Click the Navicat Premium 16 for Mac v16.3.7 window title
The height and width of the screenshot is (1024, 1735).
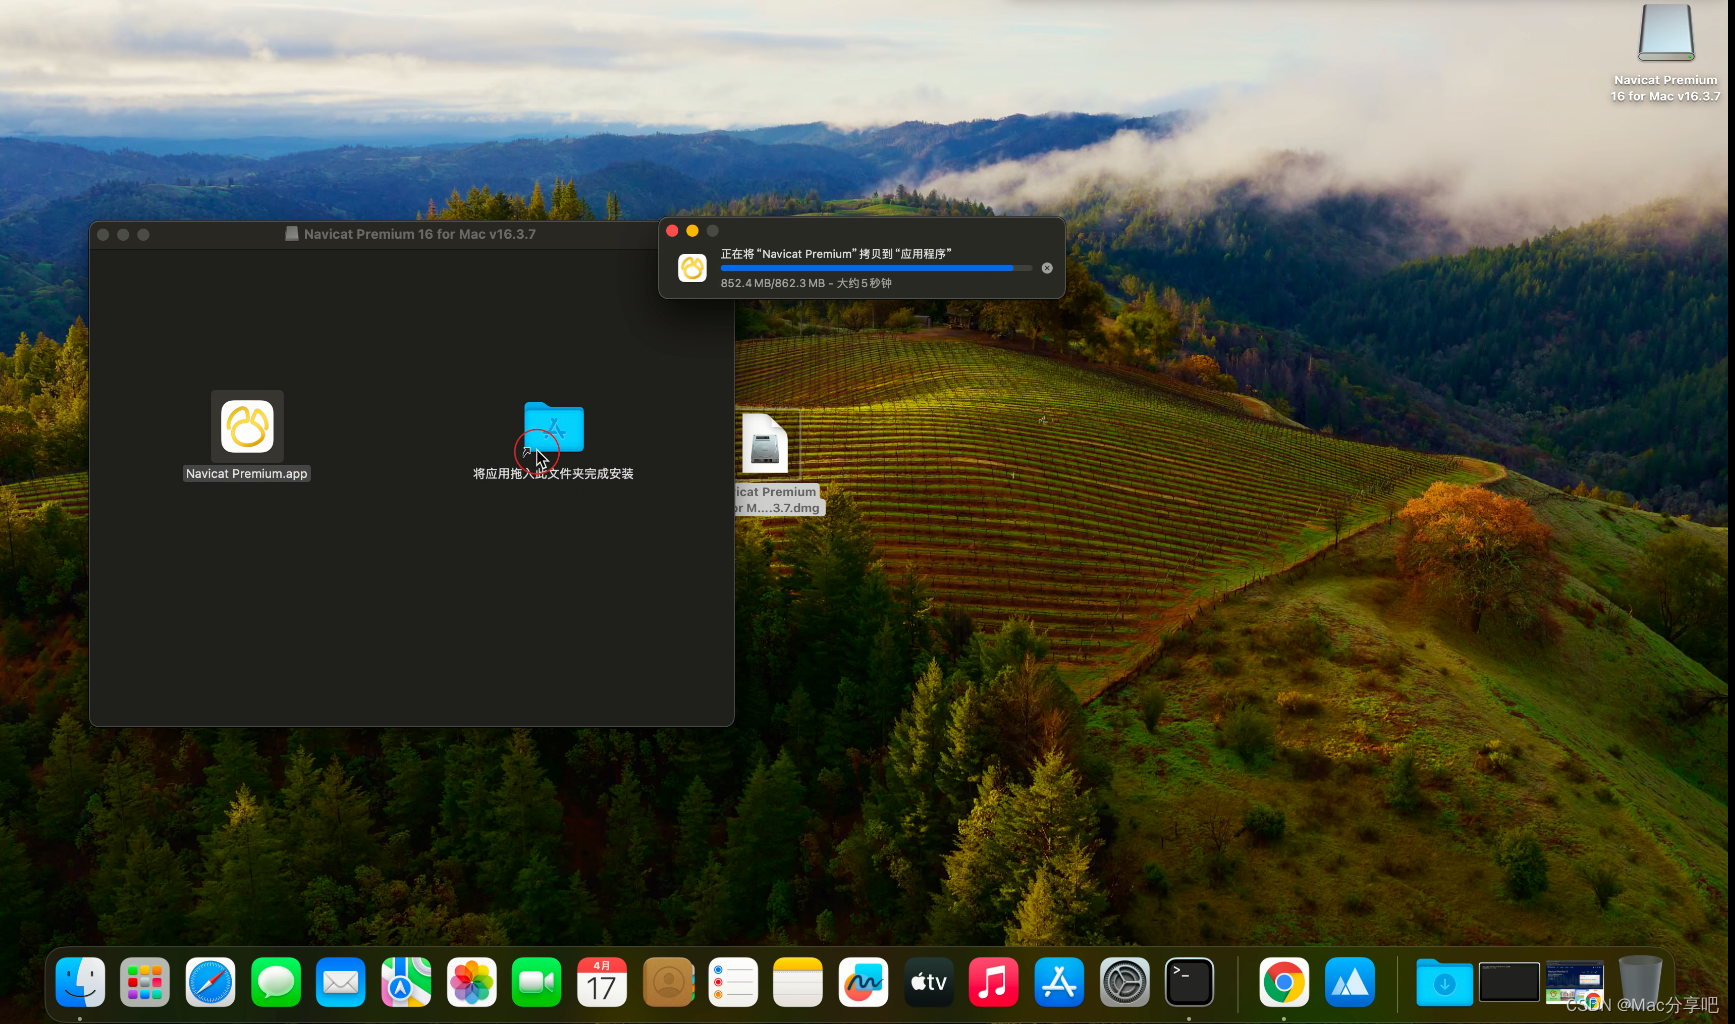(420, 234)
